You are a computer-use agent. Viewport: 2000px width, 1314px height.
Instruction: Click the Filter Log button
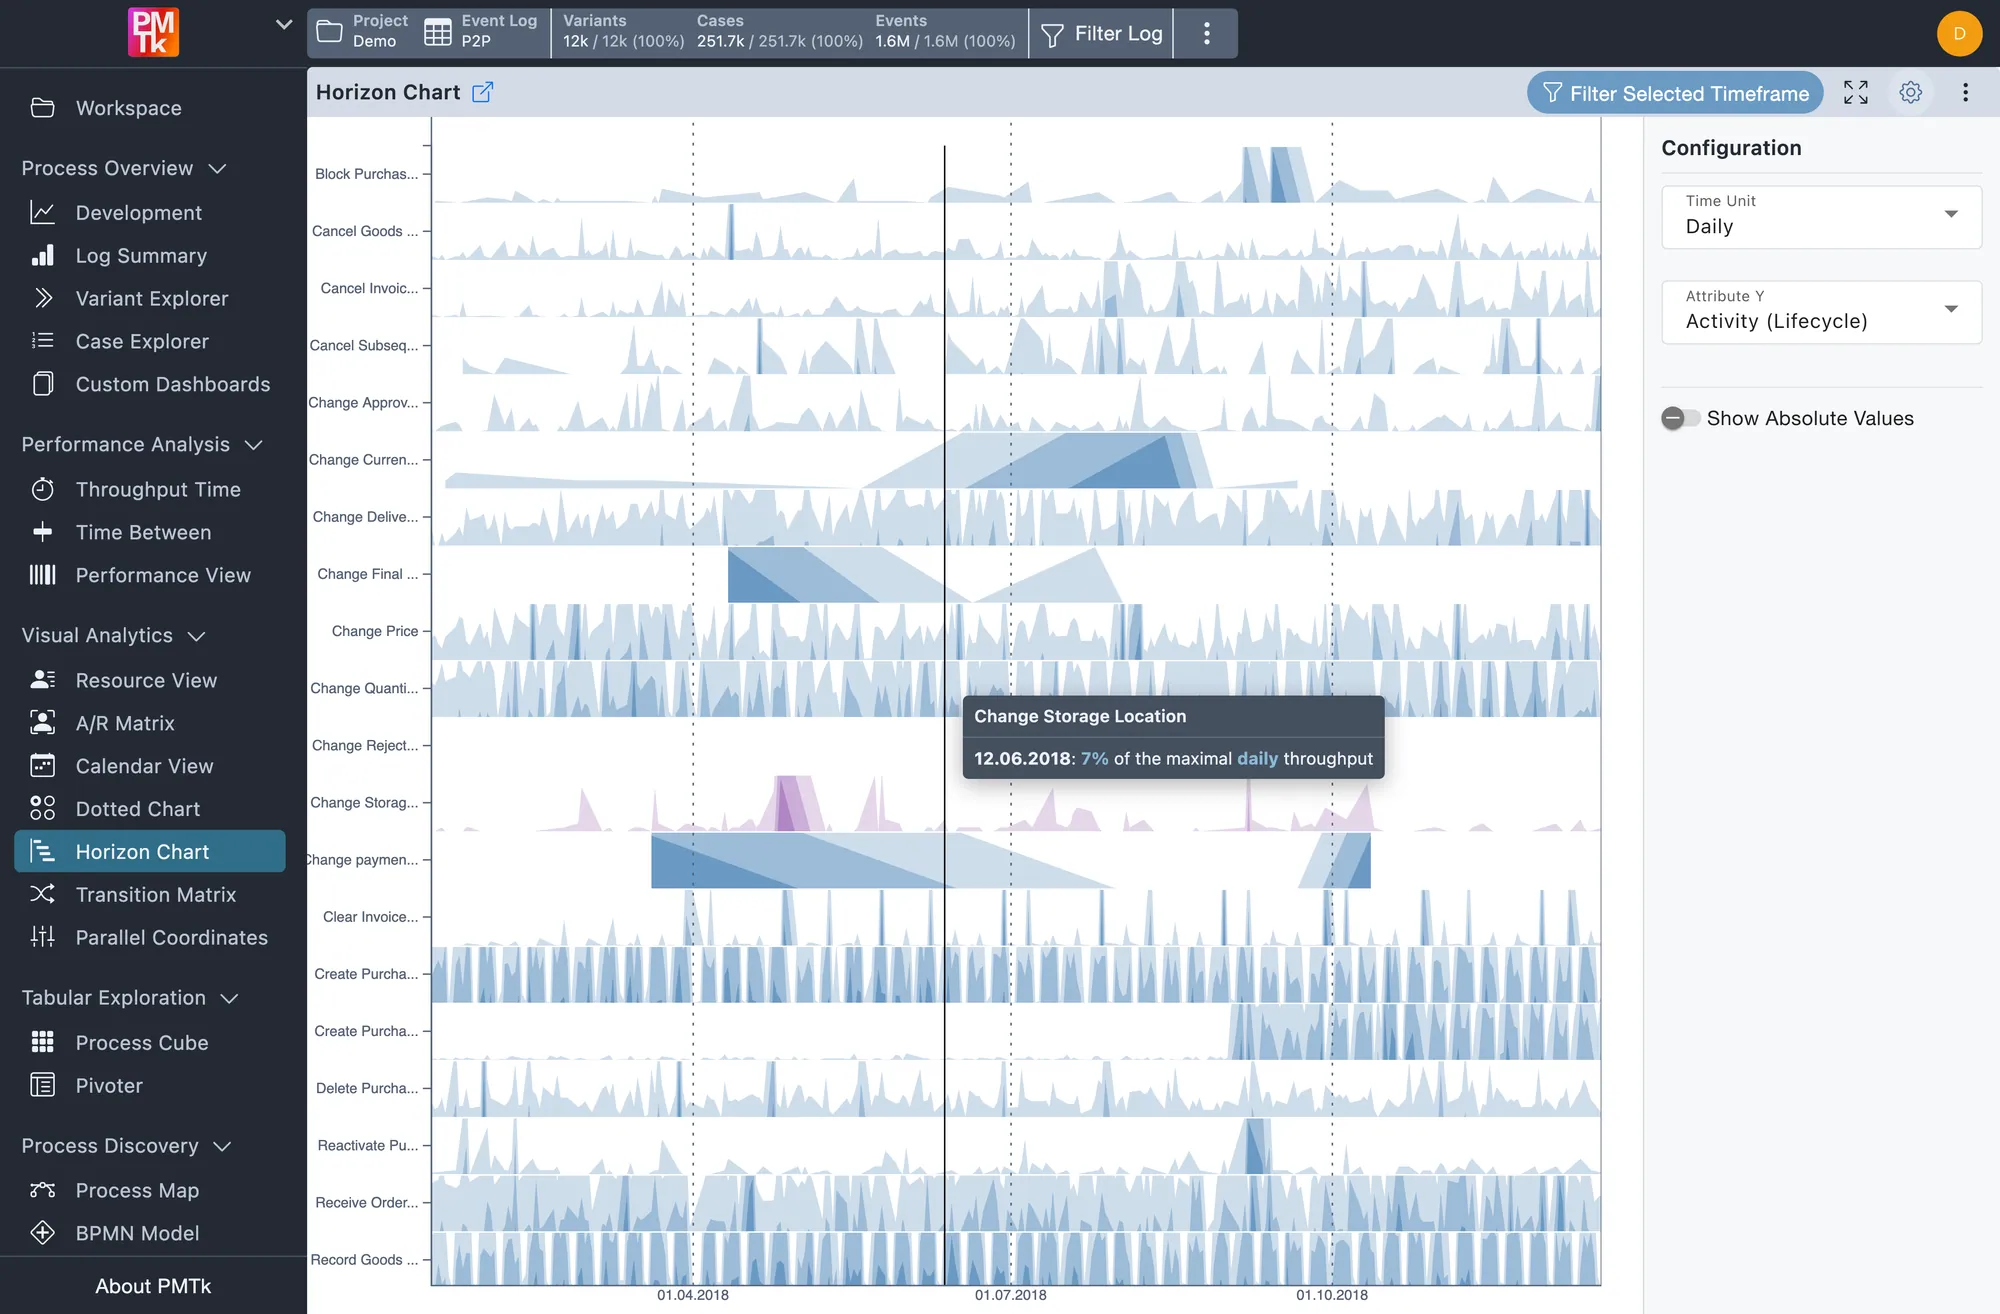pyautogui.click(x=1101, y=33)
